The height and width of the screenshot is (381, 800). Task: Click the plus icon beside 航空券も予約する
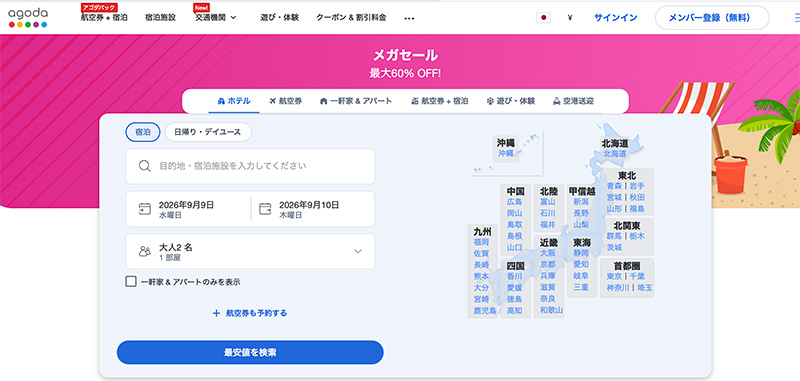[216, 313]
